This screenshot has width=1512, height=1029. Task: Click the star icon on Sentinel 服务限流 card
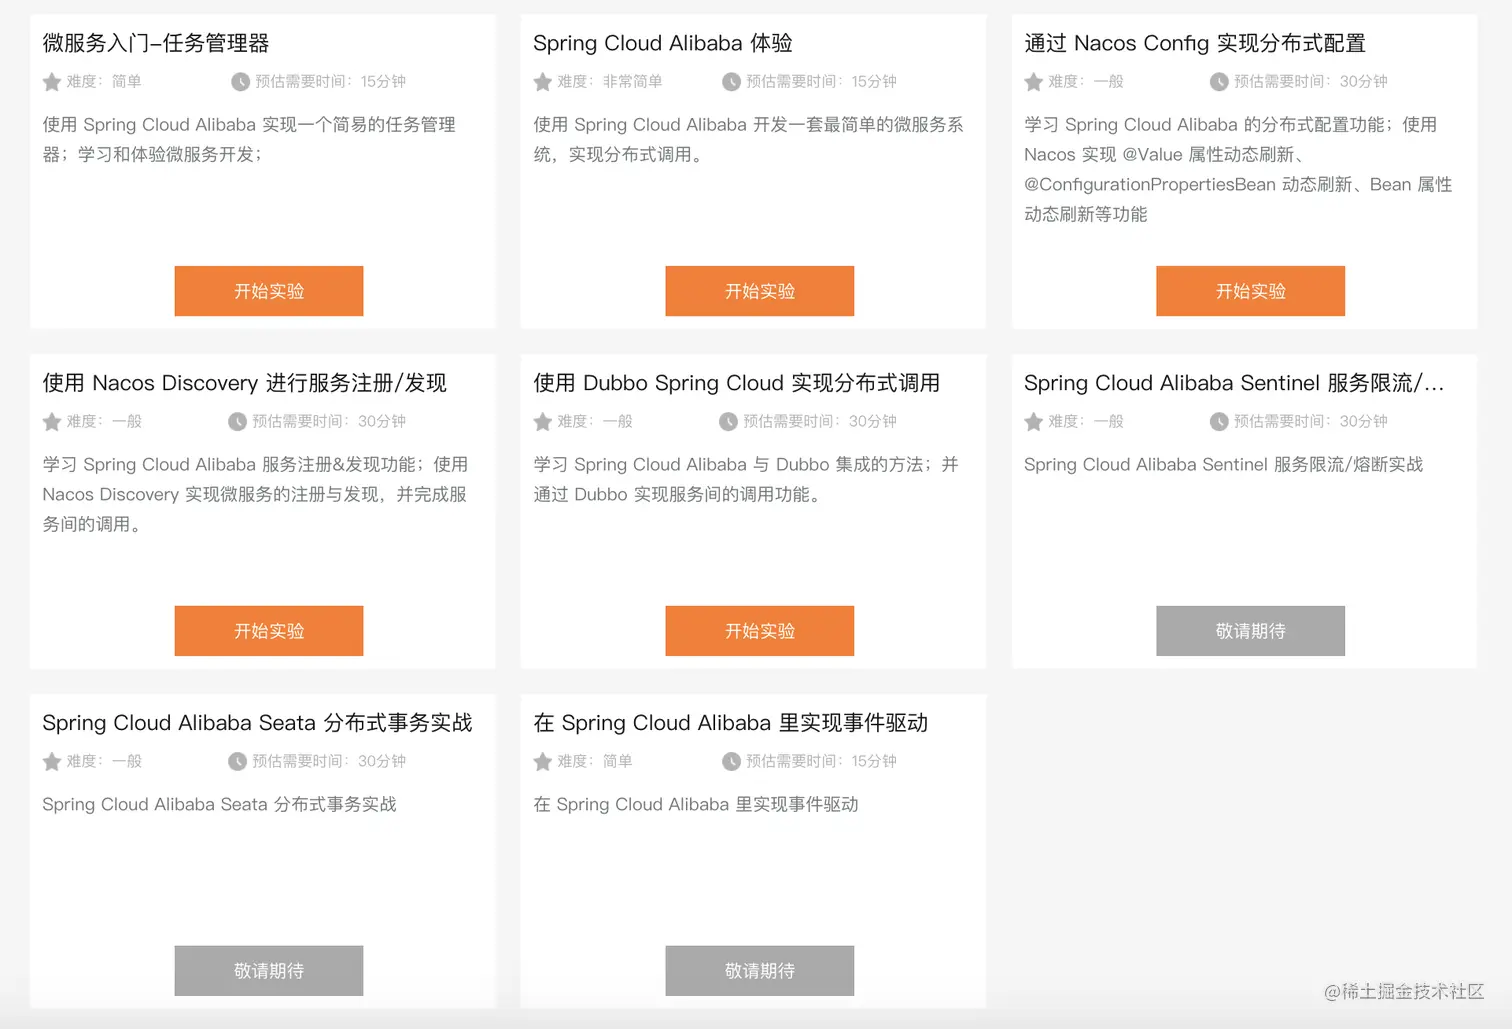tap(1034, 422)
